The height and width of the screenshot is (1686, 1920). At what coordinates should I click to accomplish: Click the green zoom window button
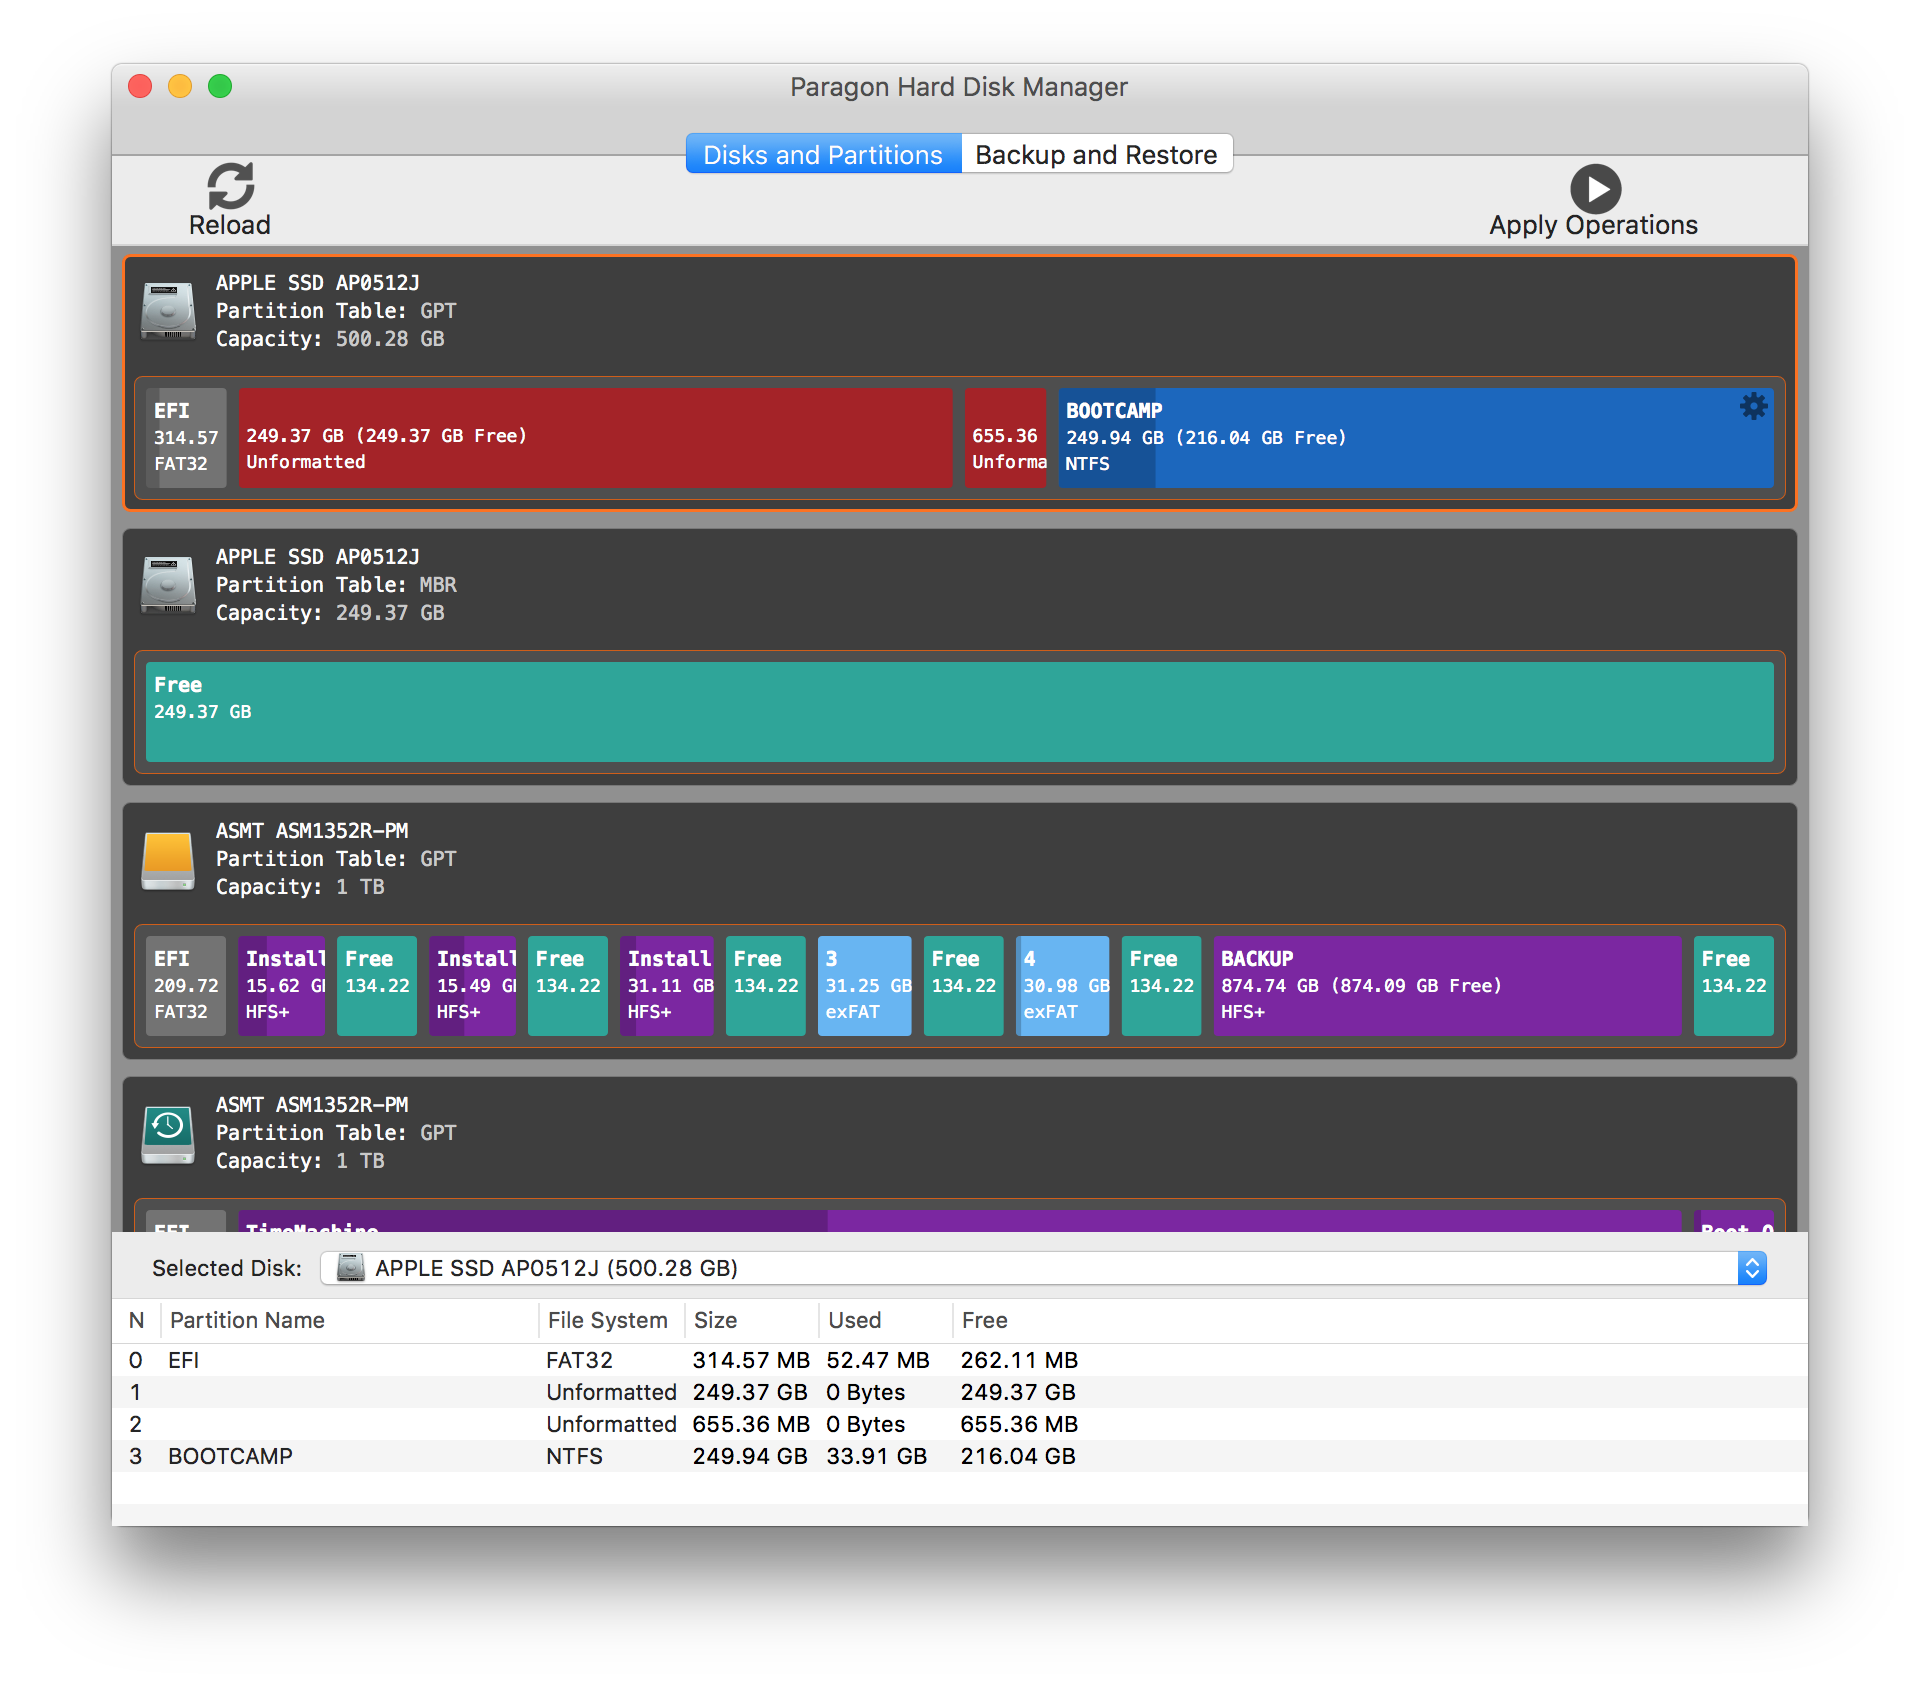[220, 86]
